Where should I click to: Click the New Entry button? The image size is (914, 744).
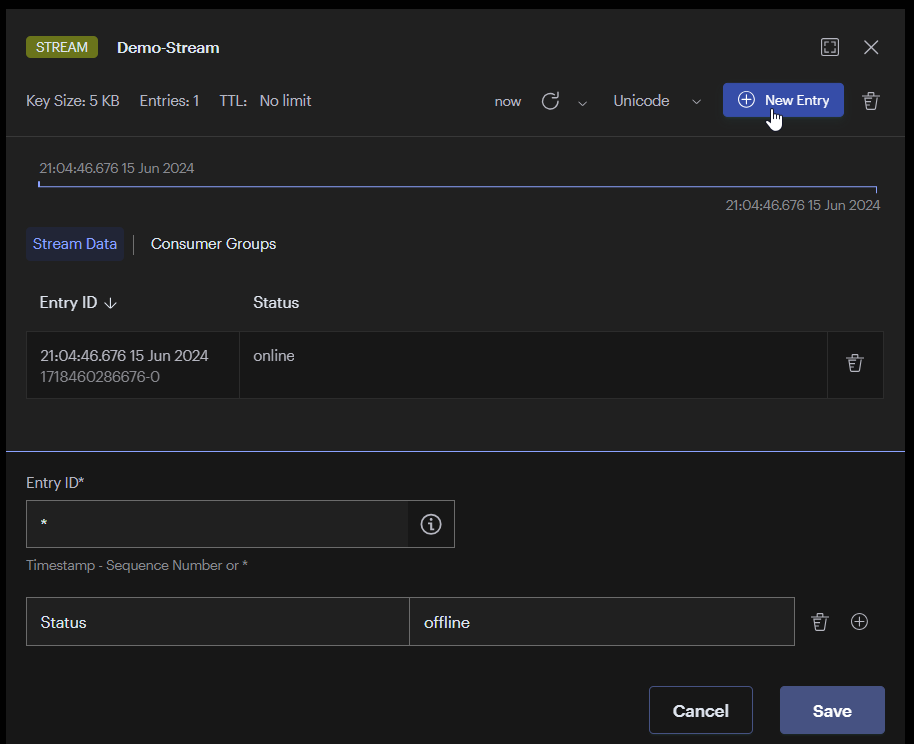(x=783, y=100)
